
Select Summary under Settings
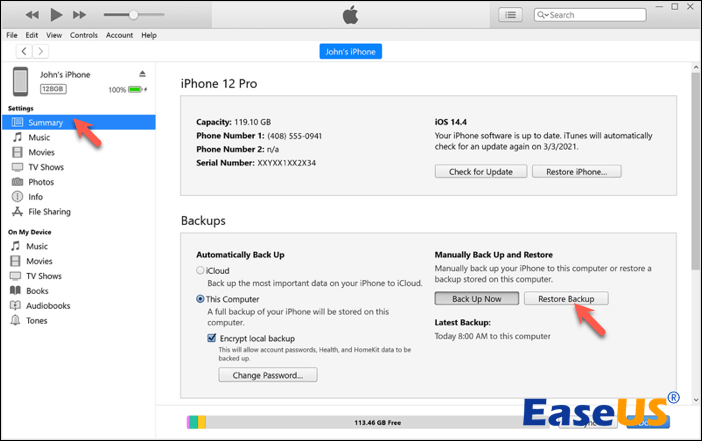click(79, 122)
